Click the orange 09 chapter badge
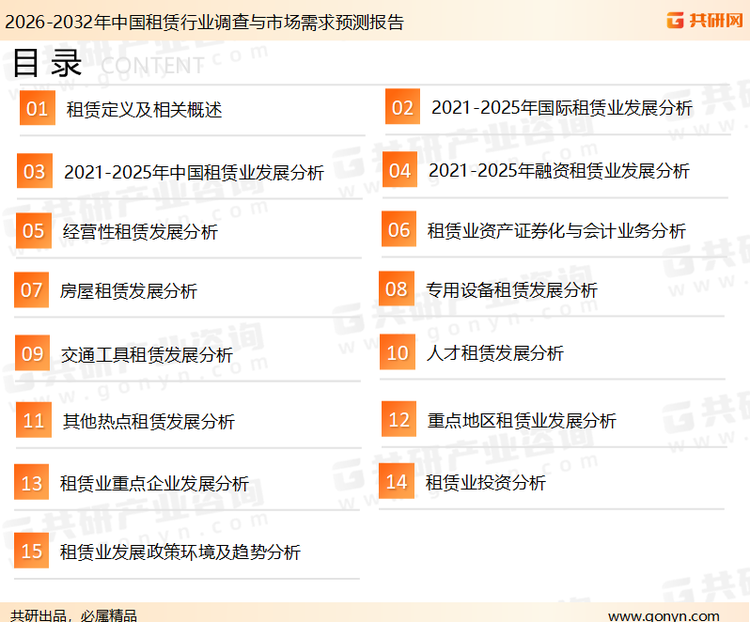Viewport: 750px width, 622px height. [33, 353]
